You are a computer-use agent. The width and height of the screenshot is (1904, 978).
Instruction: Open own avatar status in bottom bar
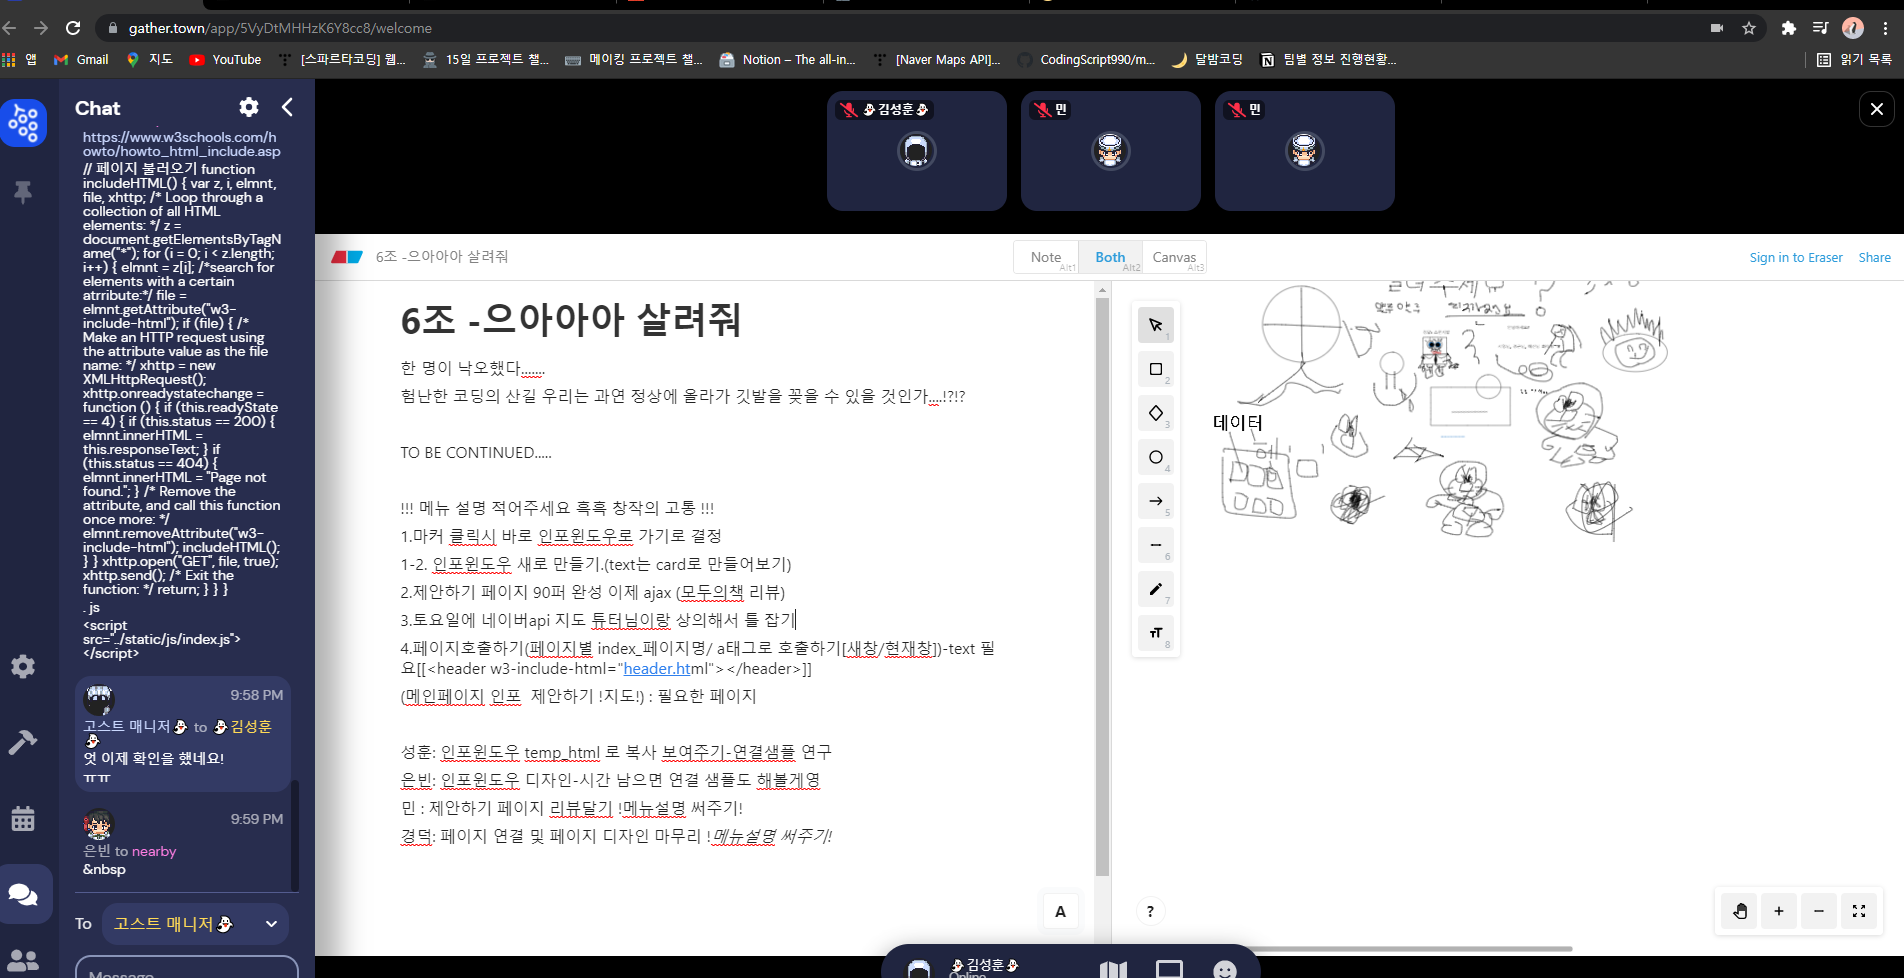pyautogui.click(x=918, y=968)
